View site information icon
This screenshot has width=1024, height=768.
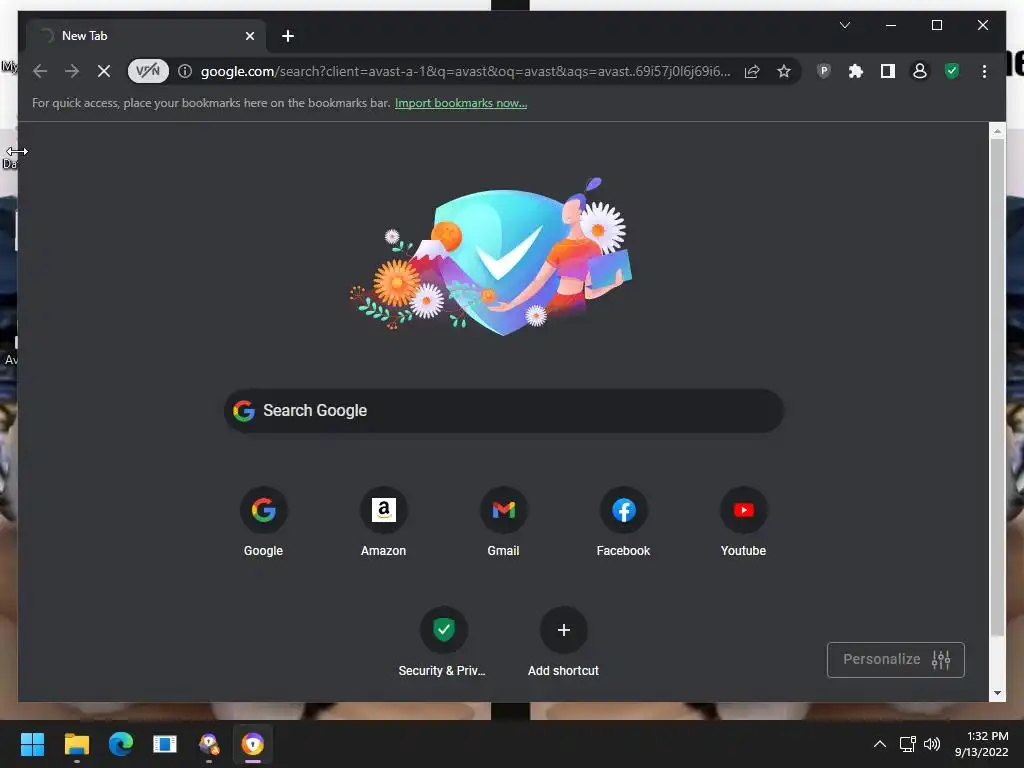click(185, 71)
